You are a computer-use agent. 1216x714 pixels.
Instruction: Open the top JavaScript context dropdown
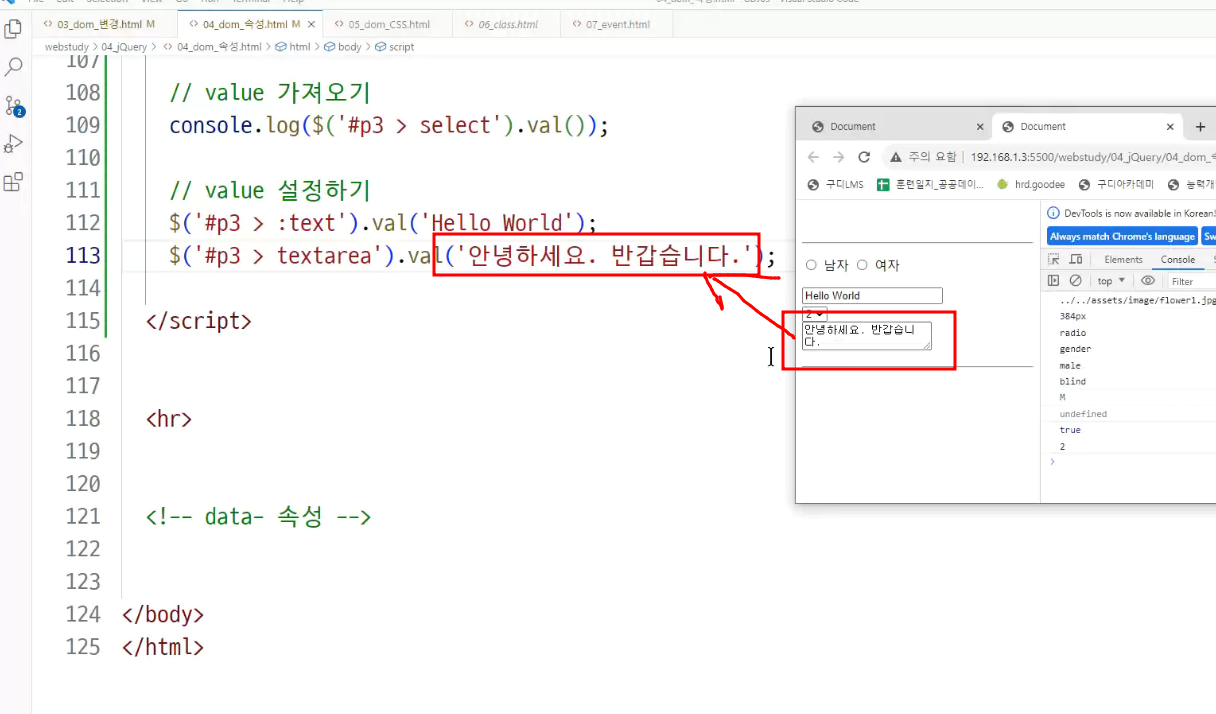[x=1110, y=281]
